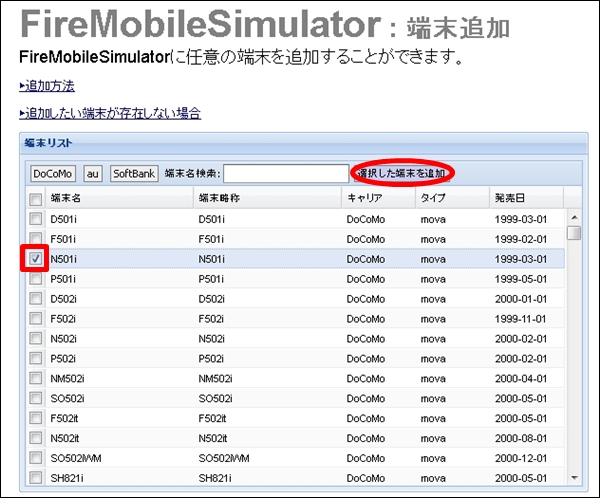Filter list by au carrier button
The height and width of the screenshot is (498, 600).
coord(93,174)
